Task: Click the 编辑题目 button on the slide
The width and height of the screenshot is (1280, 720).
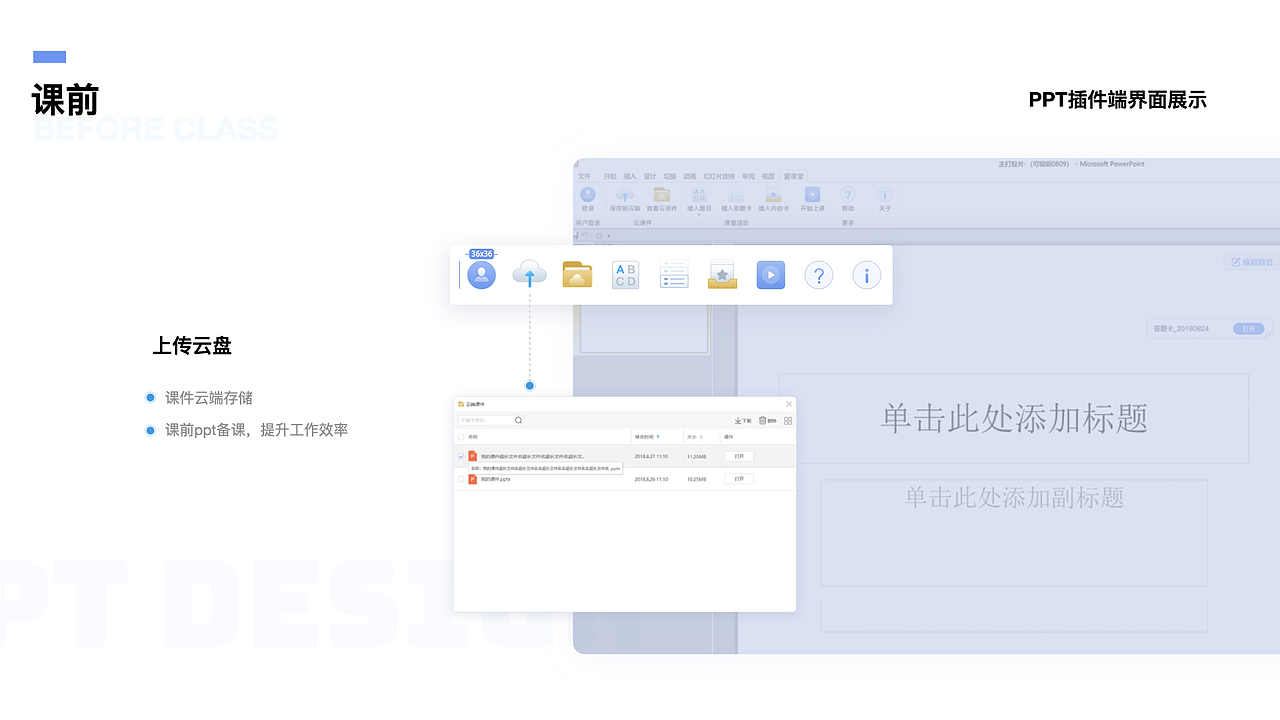Action: (1251, 262)
